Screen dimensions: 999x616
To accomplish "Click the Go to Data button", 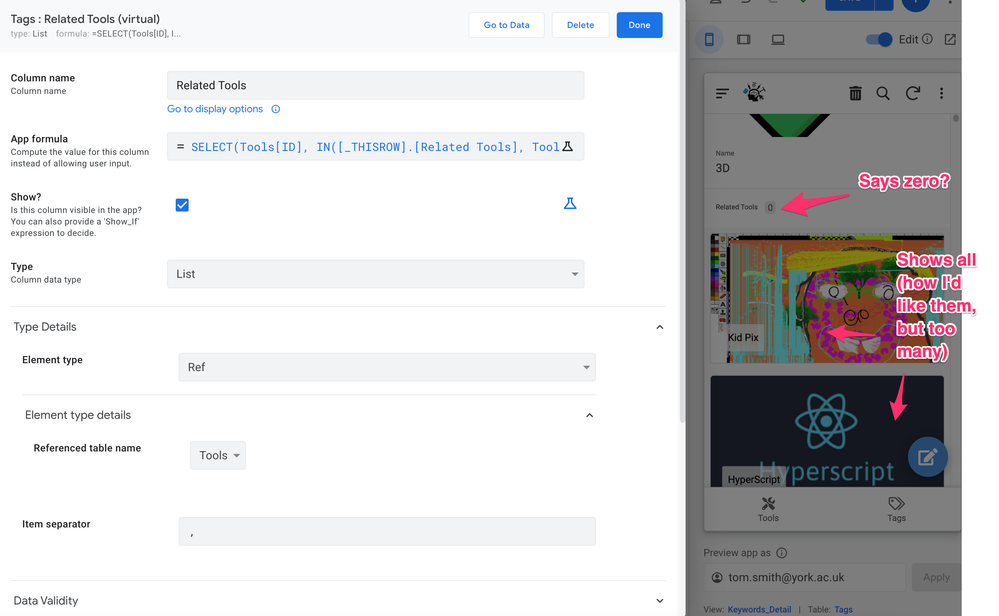I will [507, 25].
